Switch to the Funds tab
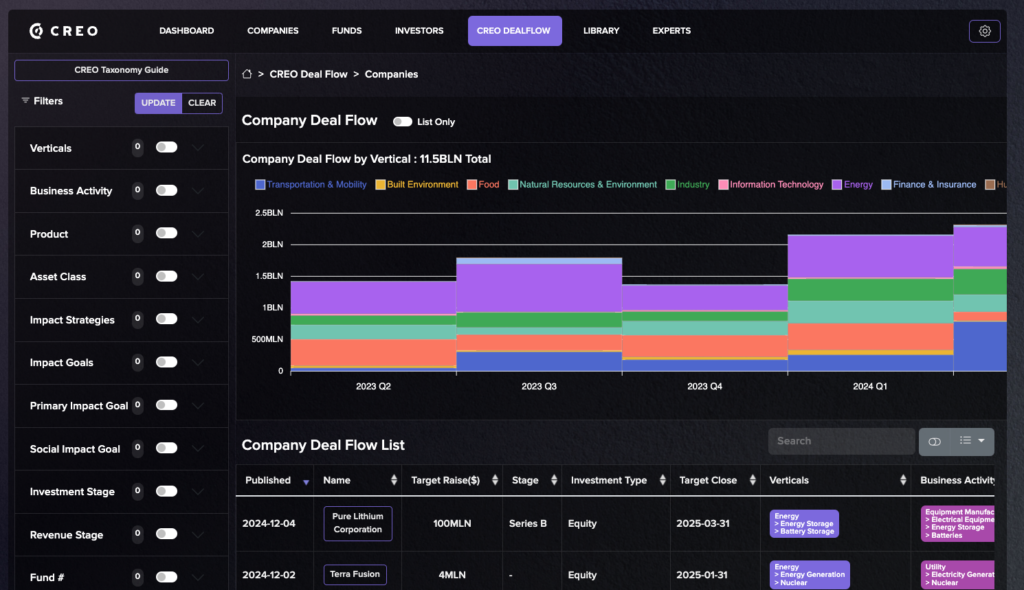 346,31
